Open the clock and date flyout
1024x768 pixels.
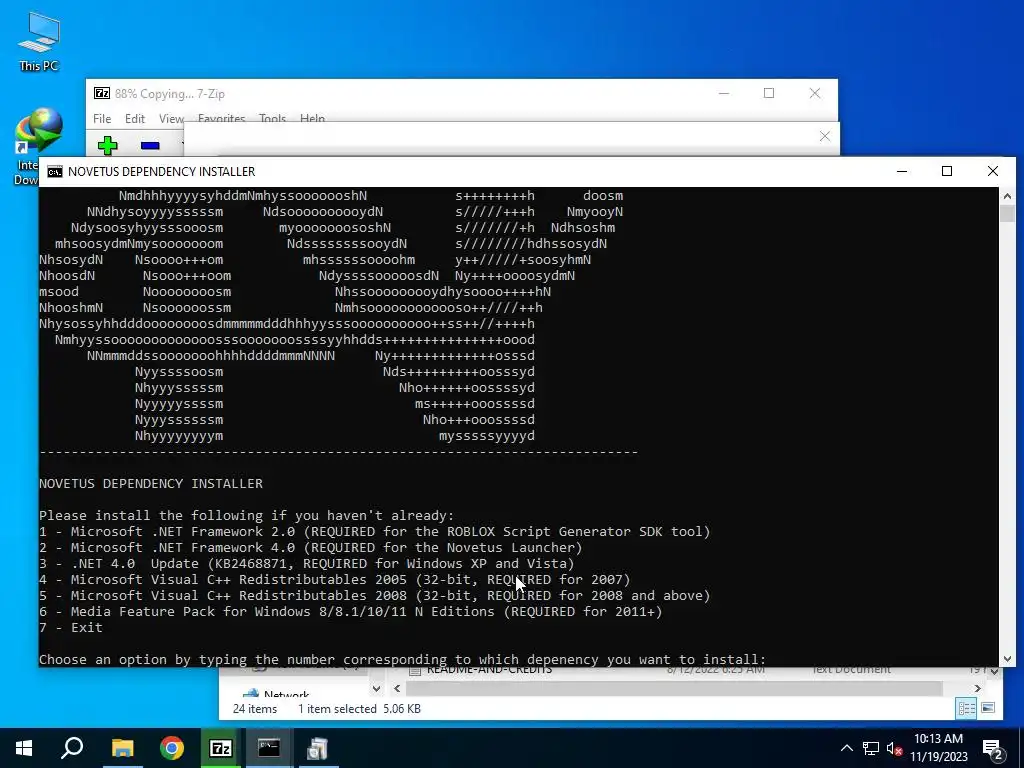tap(938, 748)
